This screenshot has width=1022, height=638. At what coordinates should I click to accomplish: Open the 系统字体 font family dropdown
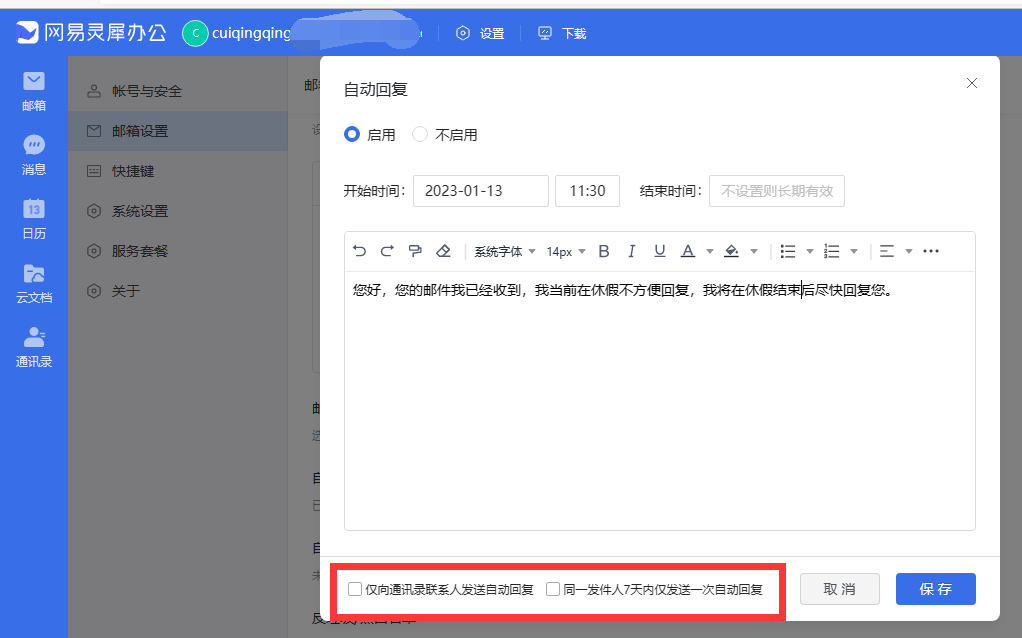[x=504, y=252]
